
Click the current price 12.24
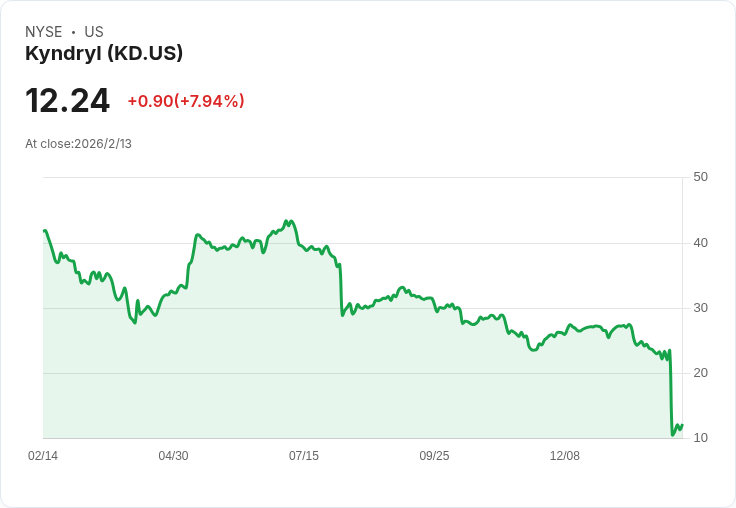[x=67, y=101]
